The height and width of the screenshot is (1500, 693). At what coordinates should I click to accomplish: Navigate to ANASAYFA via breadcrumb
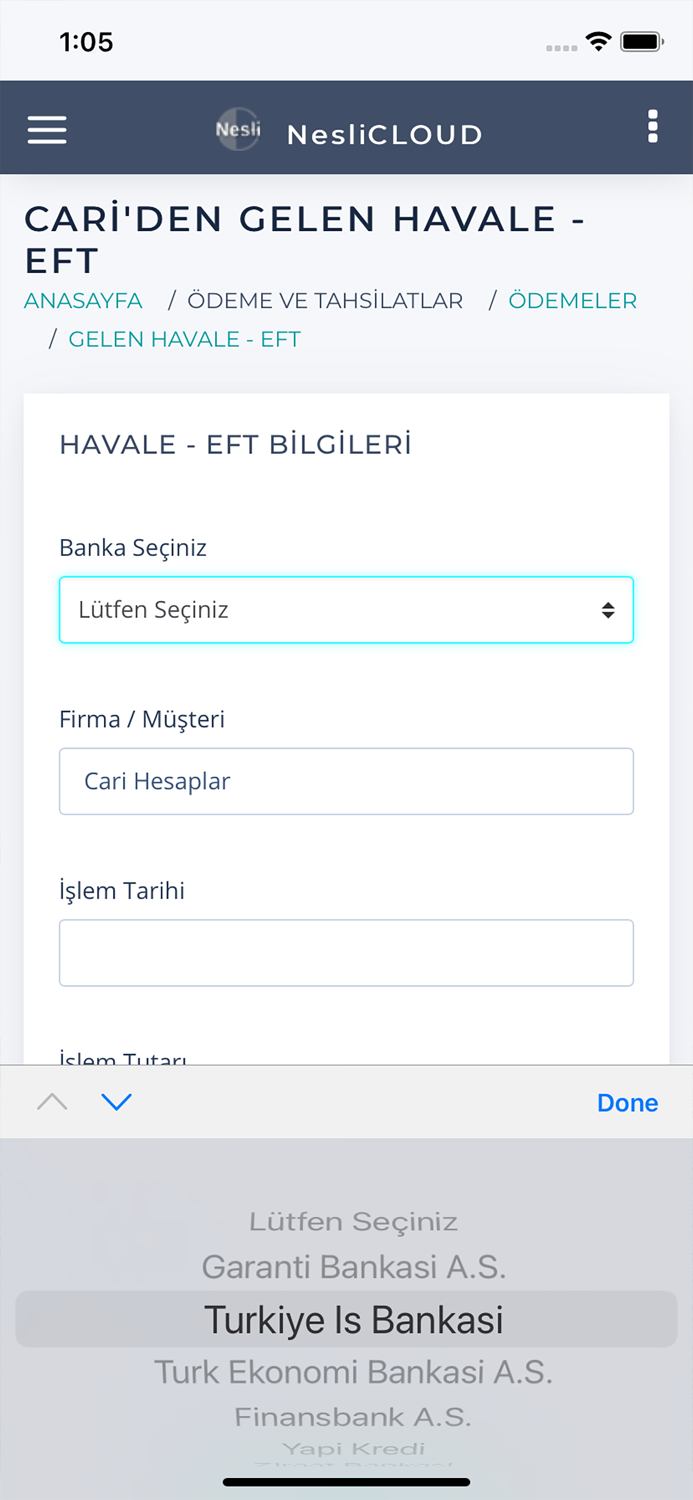(x=83, y=300)
